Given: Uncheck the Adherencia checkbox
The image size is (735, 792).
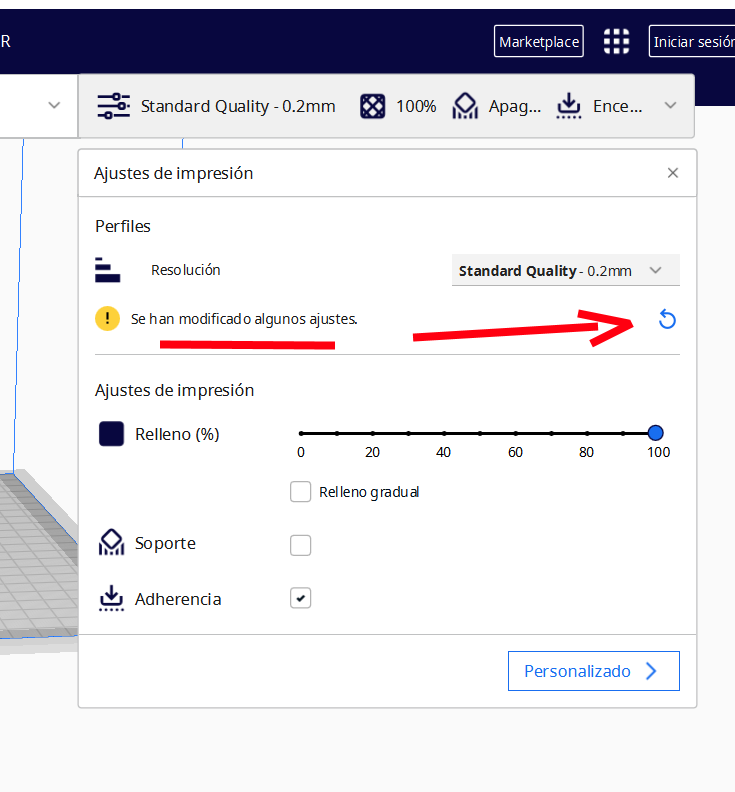Looking at the screenshot, I should tap(301, 599).
